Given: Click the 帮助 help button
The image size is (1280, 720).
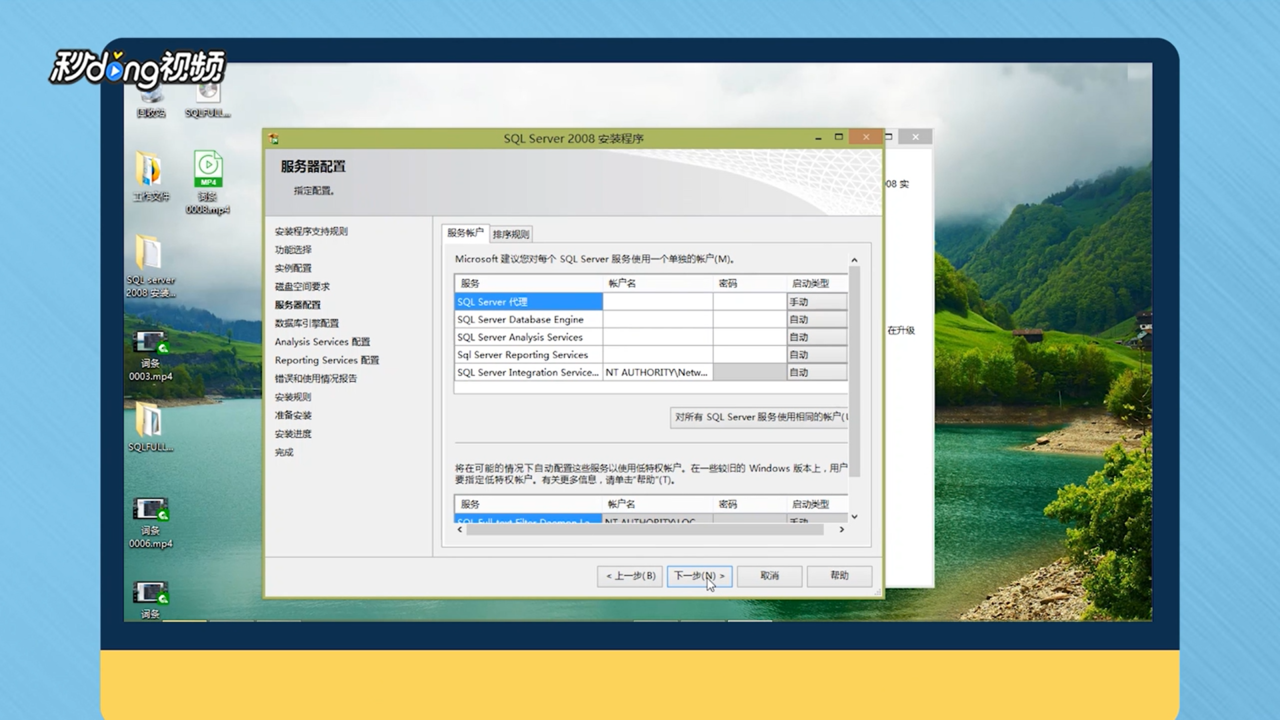Looking at the screenshot, I should pyautogui.click(x=839, y=576).
